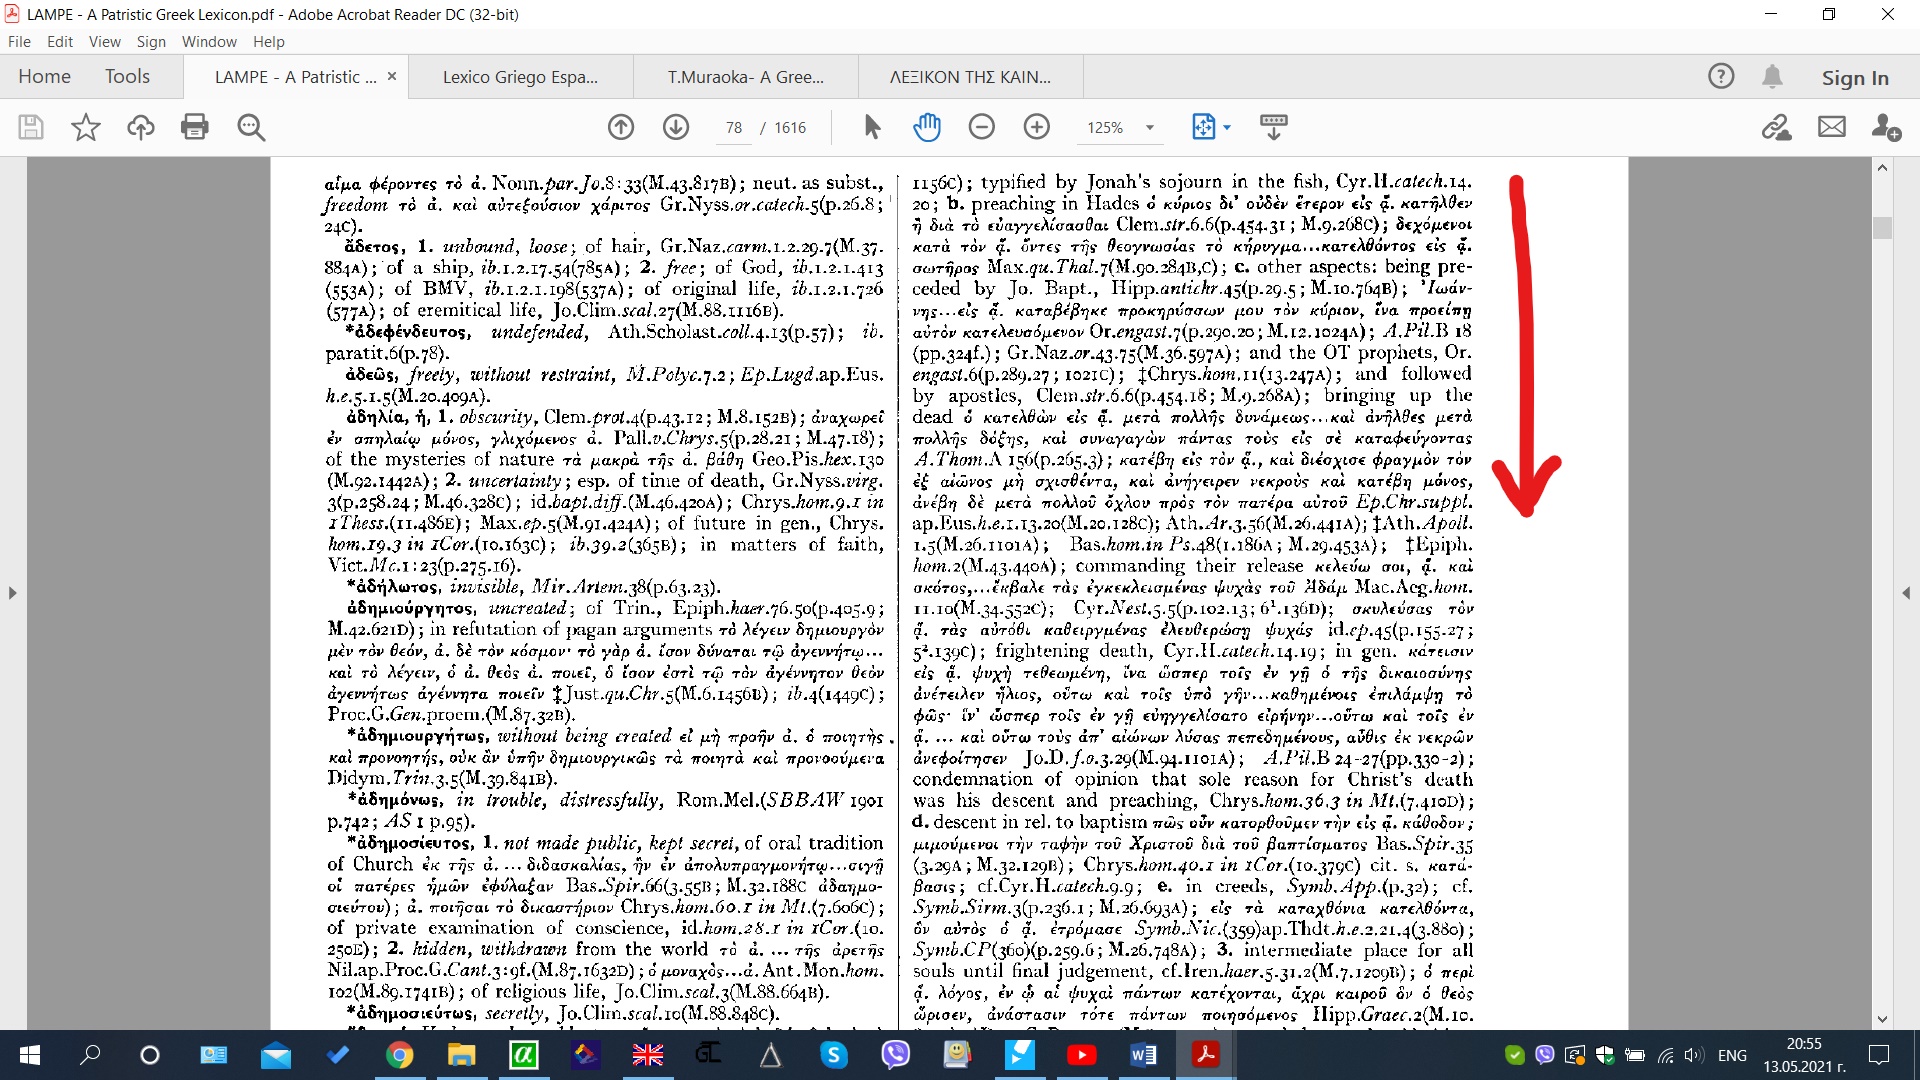Expand the fit page options dropdown
This screenshot has height=1080, width=1920.
pyautogui.click(x=1227, y=128)
